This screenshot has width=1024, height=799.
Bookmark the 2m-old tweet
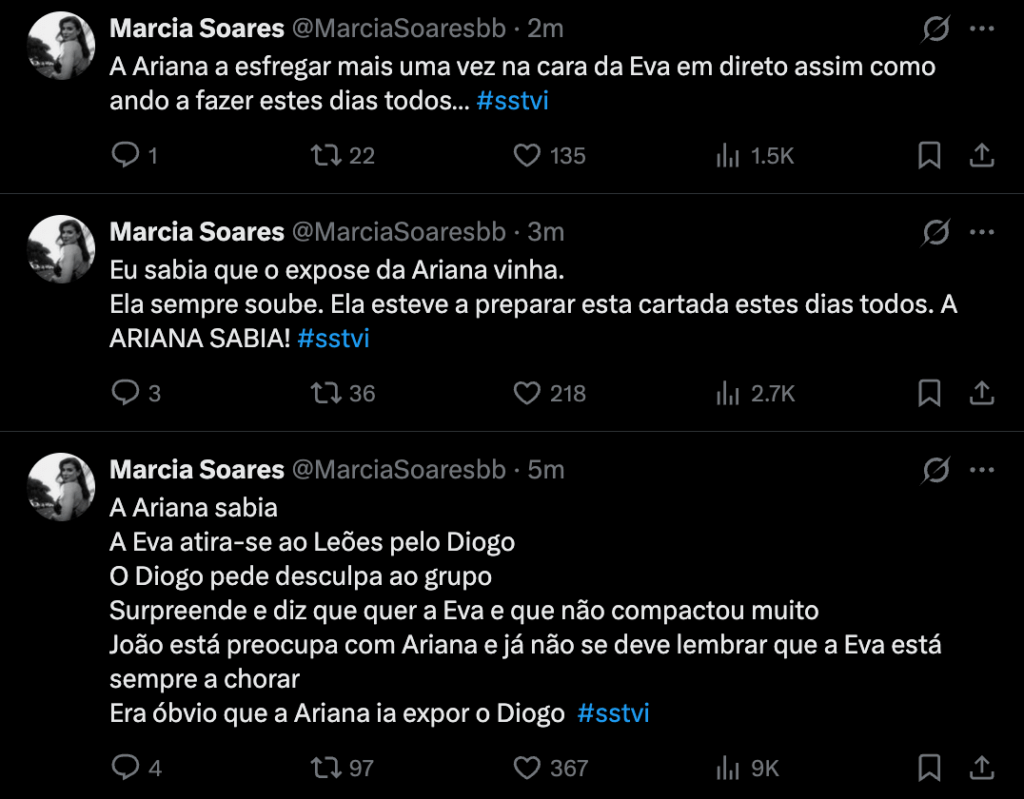click(x=929, y=155)
